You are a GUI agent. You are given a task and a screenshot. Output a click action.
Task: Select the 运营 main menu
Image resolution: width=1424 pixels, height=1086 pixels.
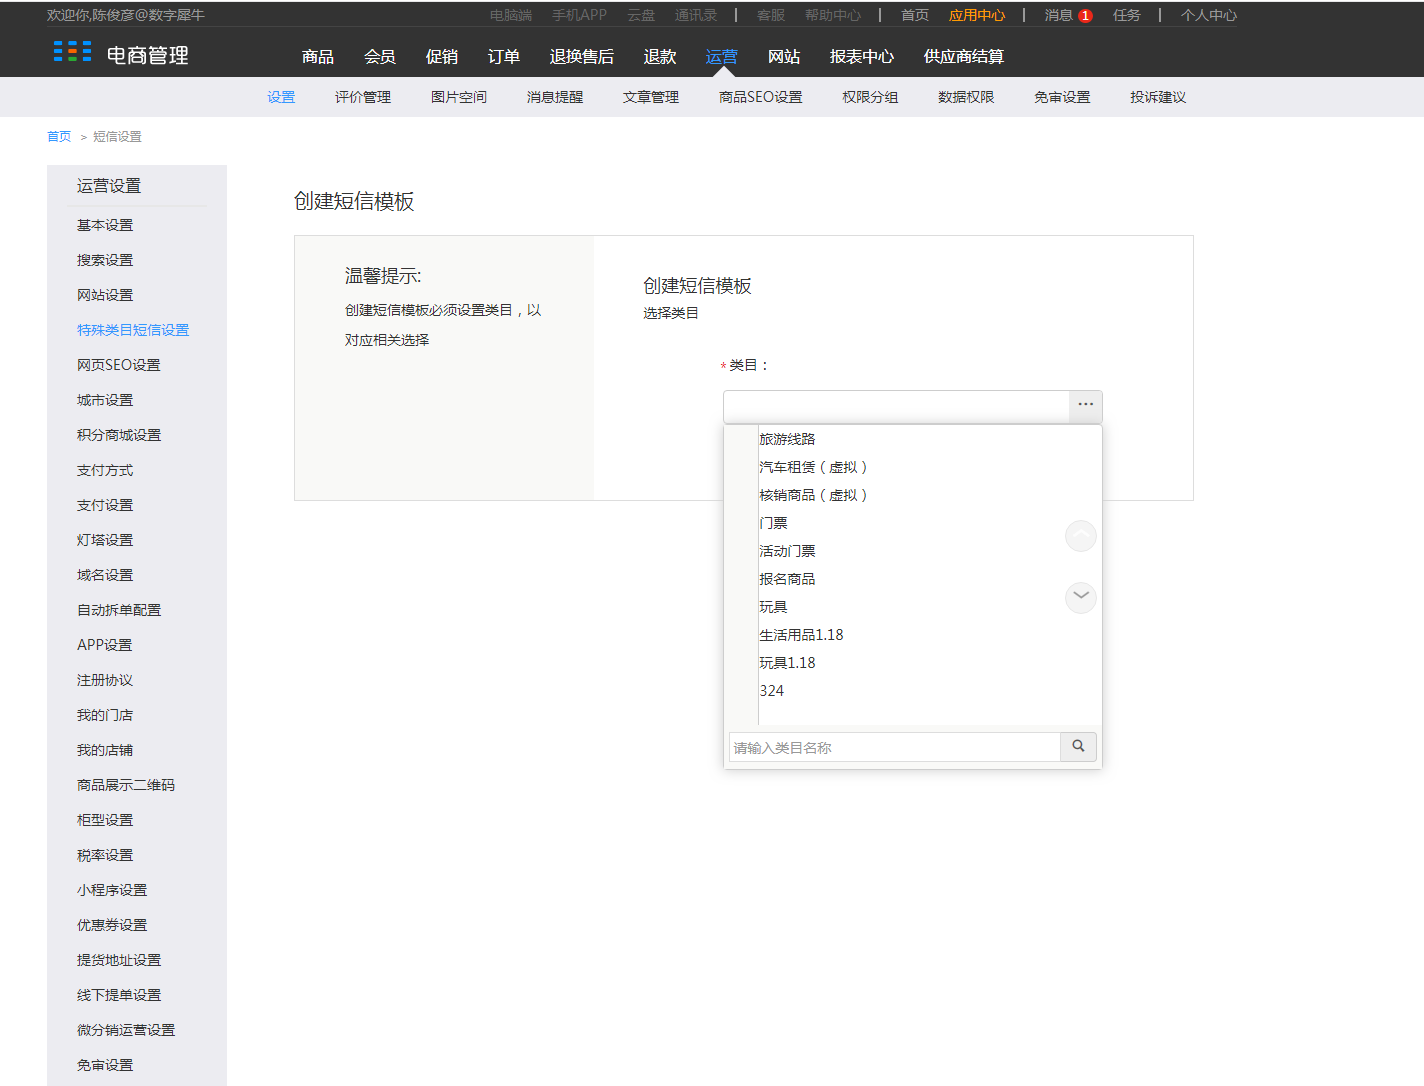coord(721,56)
